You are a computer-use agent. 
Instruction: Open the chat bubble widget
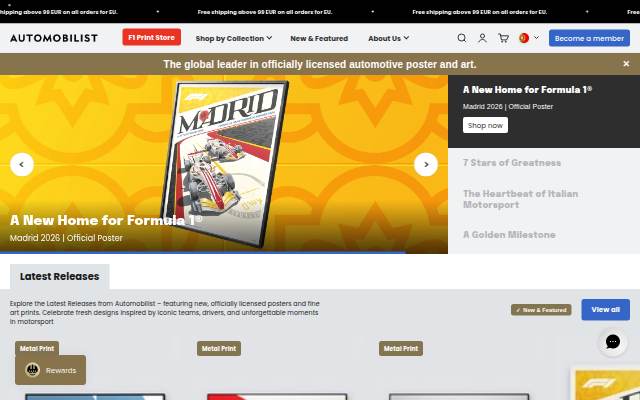pyautogui.click(x=613, y=342)
